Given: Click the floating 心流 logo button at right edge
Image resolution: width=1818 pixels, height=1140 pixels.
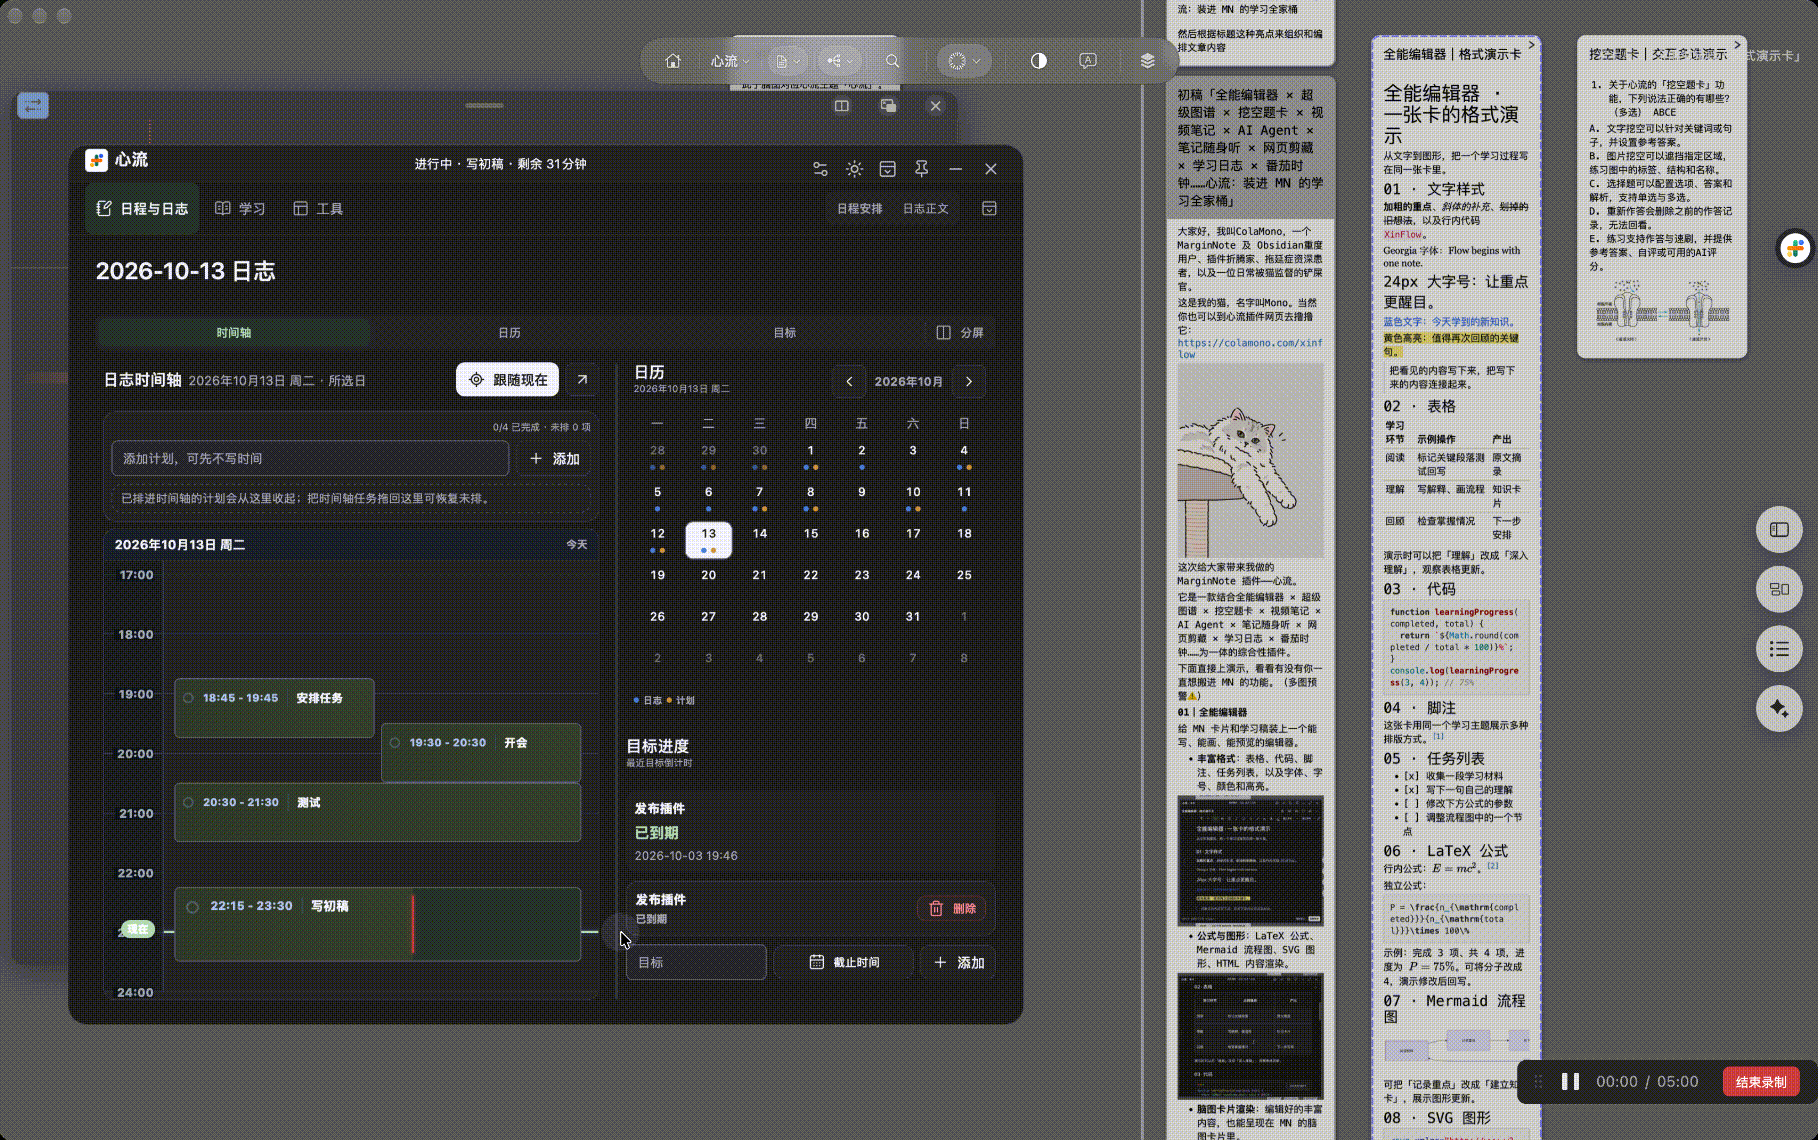Looking at the screenshot, I should pyautogui.click(x=1795, y=248).
